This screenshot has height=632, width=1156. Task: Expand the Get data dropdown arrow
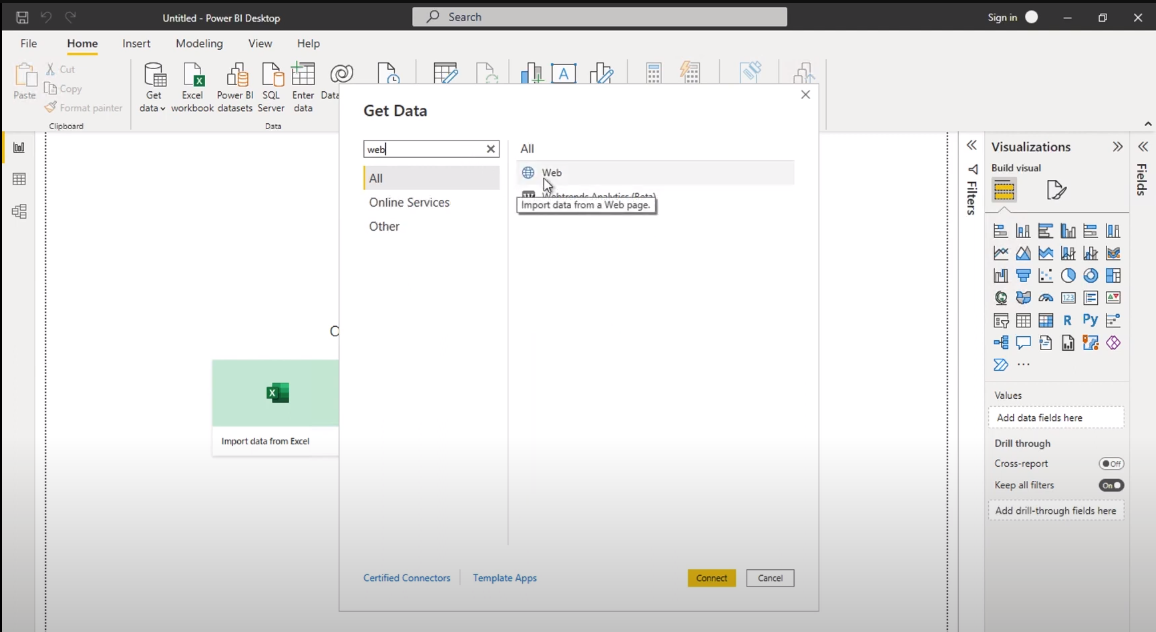pyautogui.click(x=162, y=108)
